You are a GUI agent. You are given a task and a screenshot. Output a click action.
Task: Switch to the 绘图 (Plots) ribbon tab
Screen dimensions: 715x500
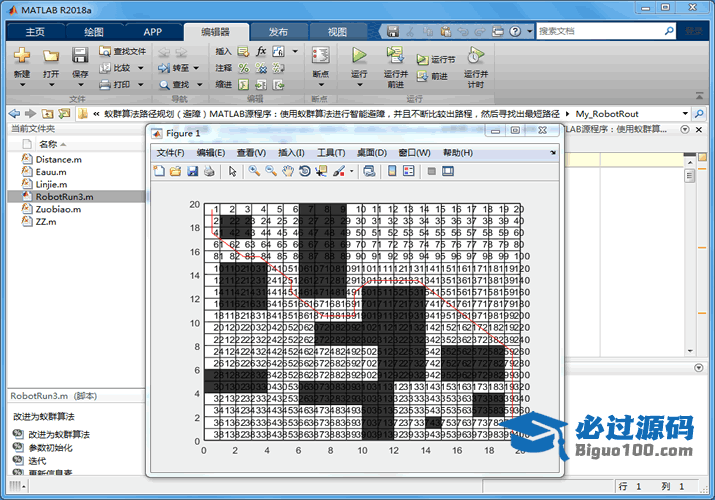click(x=93, y=32)
